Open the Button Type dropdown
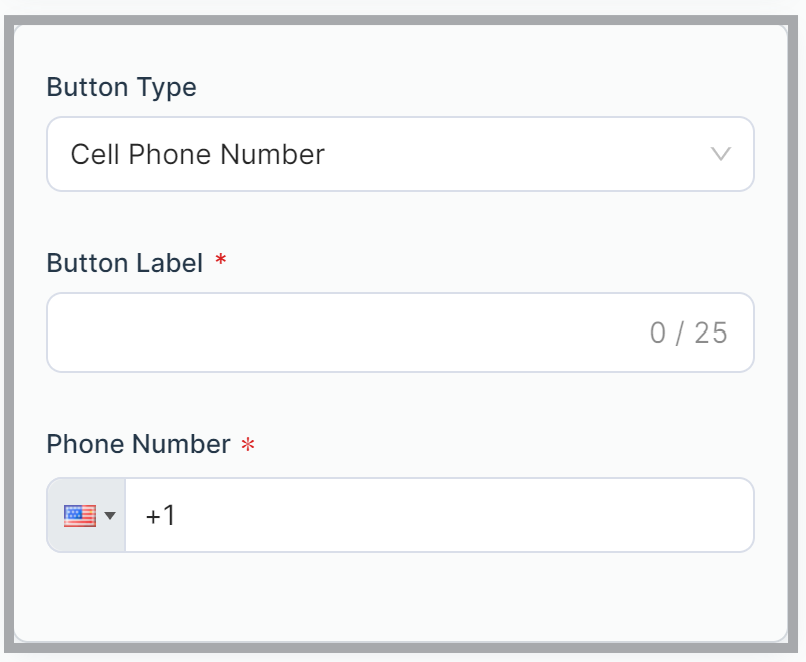The width and height of the screenshot is (806, 662). pos(400,154)
